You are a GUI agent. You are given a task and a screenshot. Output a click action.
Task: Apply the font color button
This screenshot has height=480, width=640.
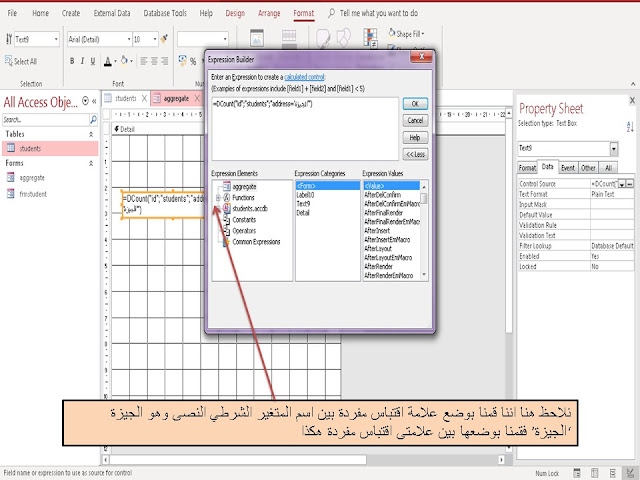click(107, 61)
